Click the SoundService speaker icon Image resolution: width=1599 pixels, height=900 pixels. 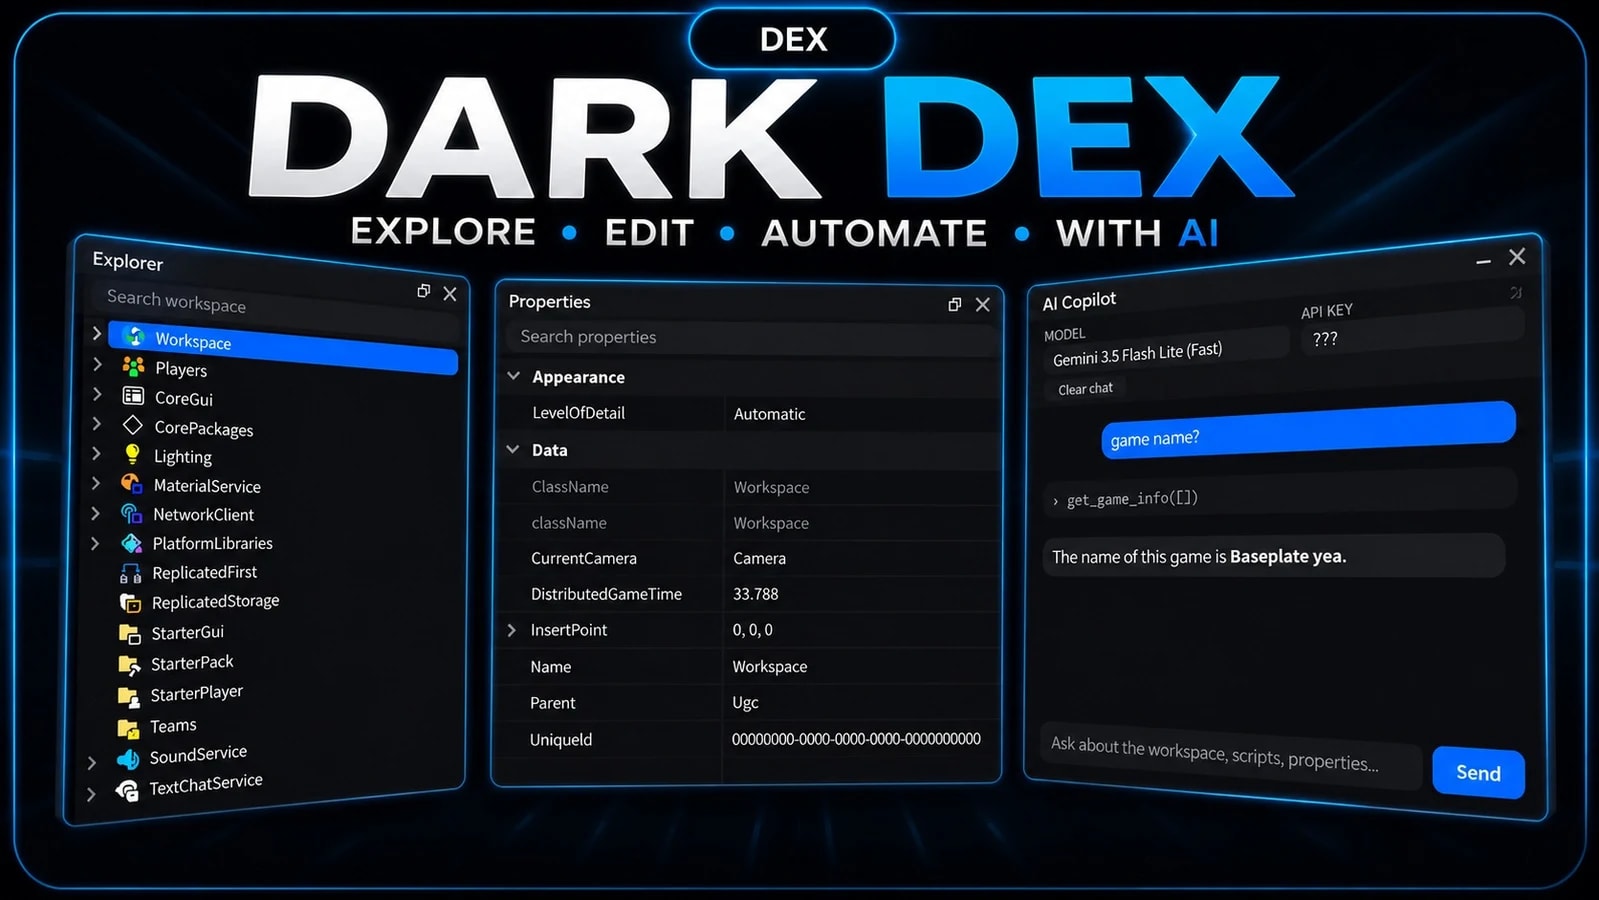click(127, 759)
